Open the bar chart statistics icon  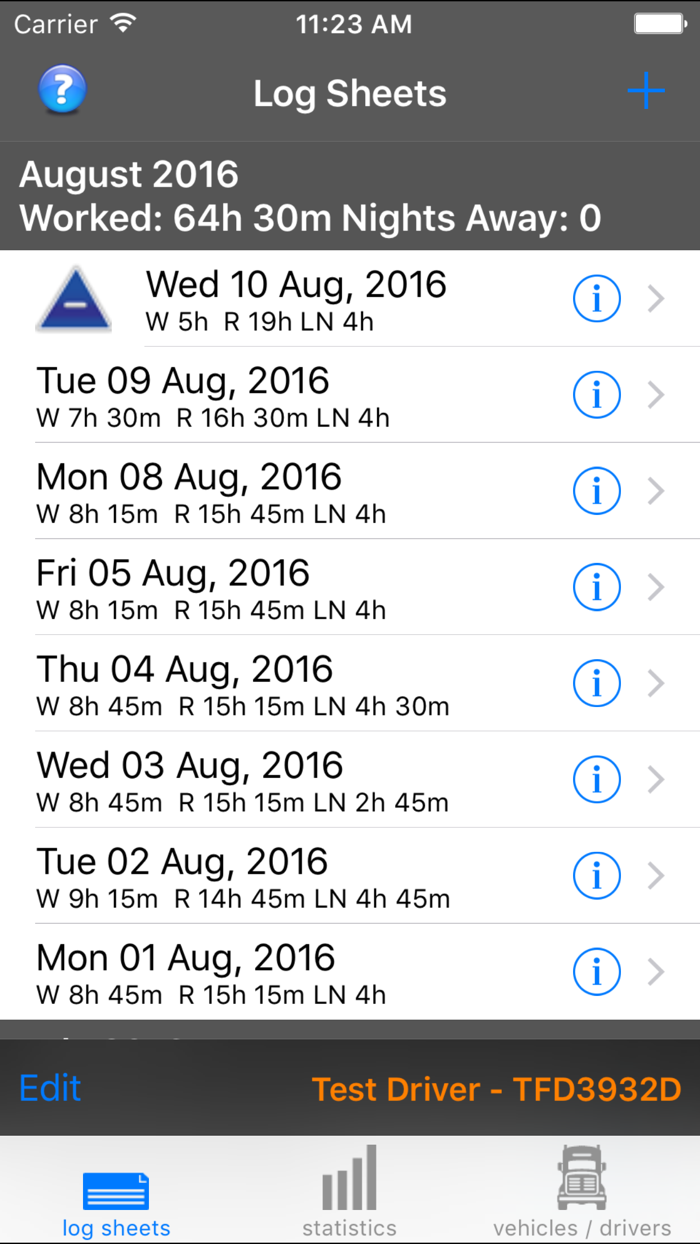coord(348,1185)
